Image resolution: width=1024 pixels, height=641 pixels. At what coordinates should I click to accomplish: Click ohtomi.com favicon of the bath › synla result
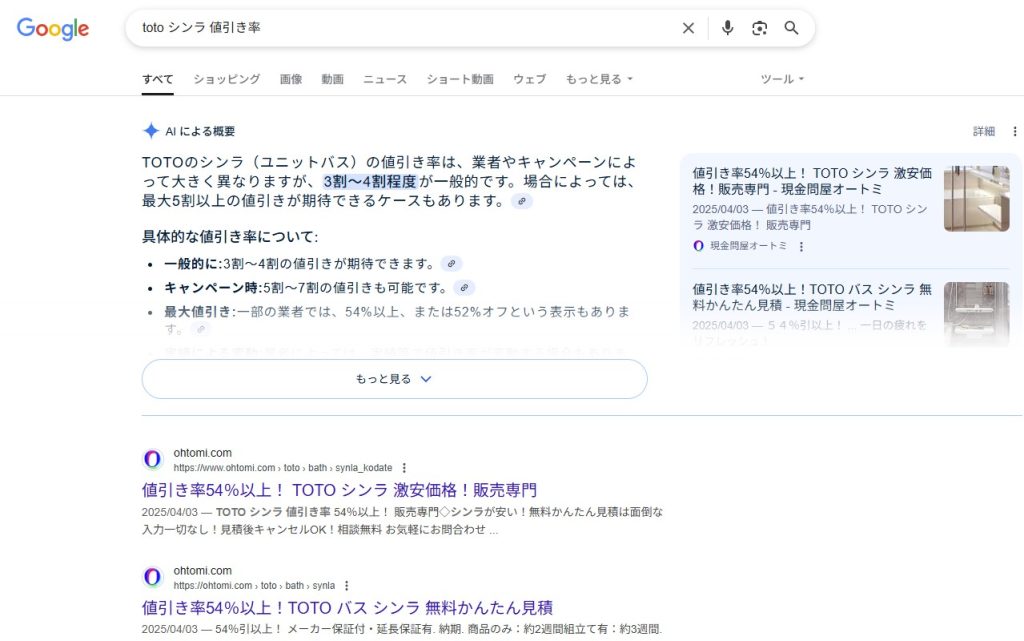152,577
